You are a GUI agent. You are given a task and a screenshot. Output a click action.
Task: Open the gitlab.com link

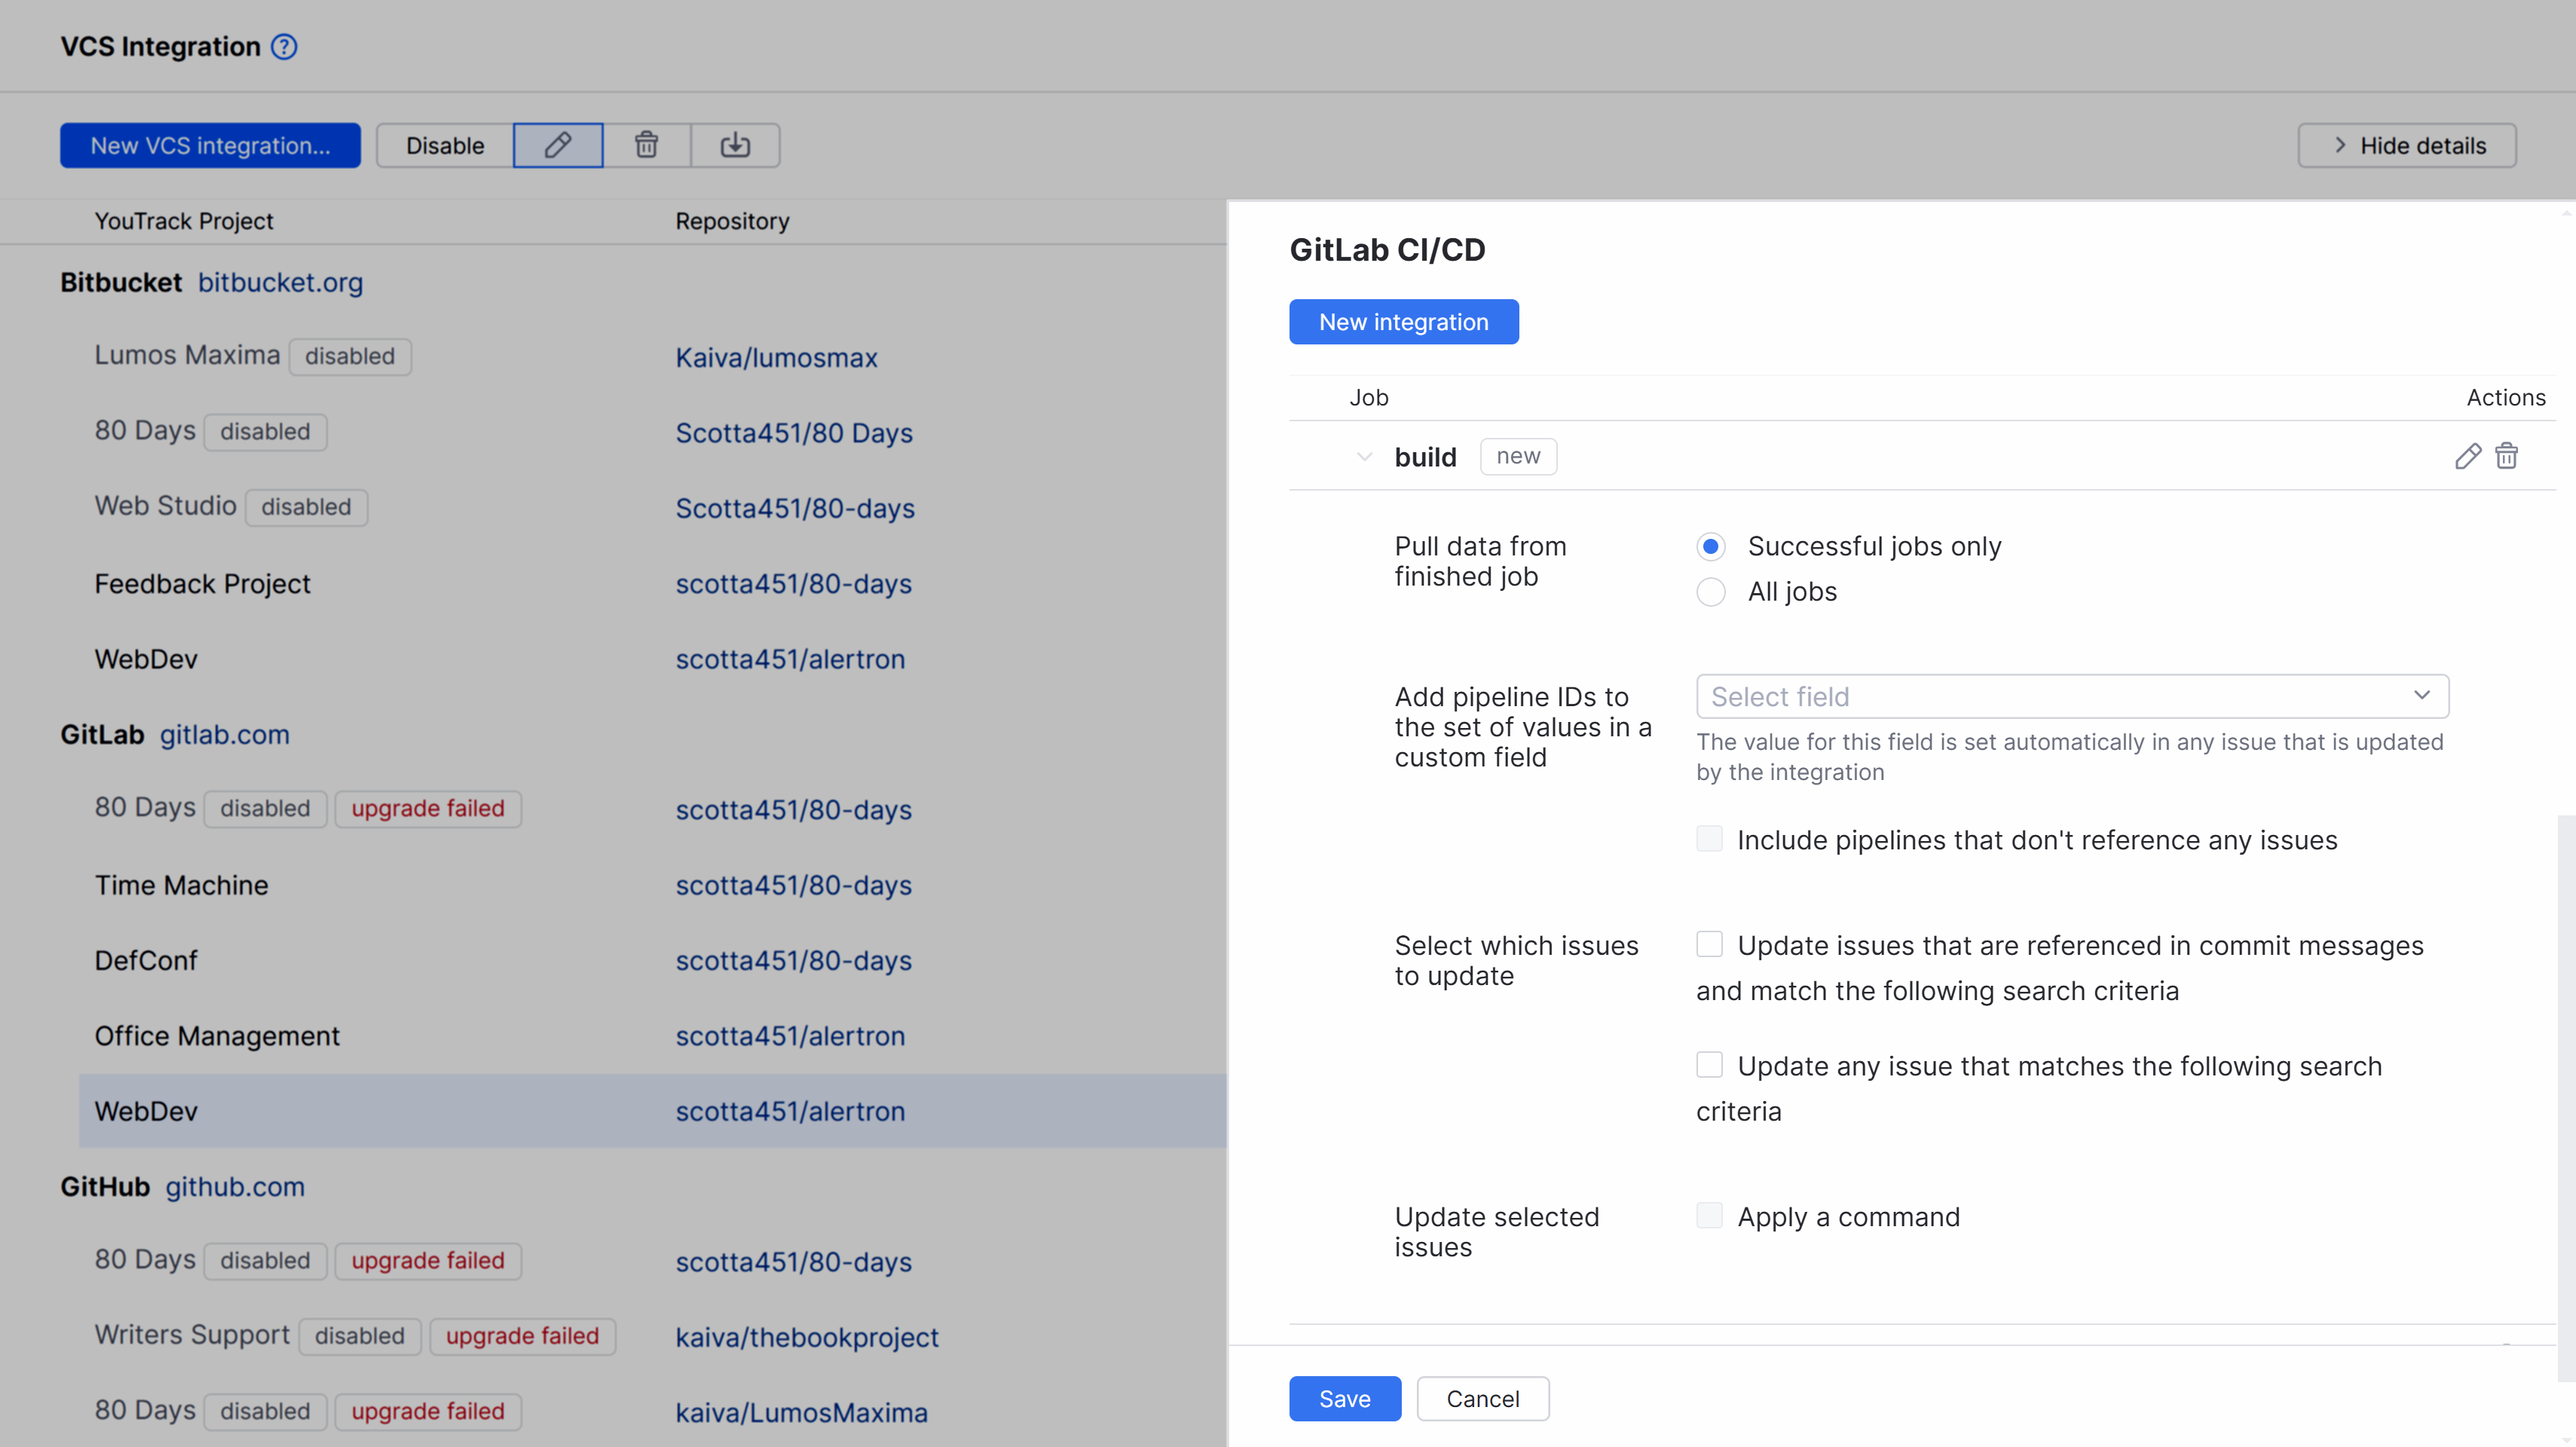(x=223, y=734)
